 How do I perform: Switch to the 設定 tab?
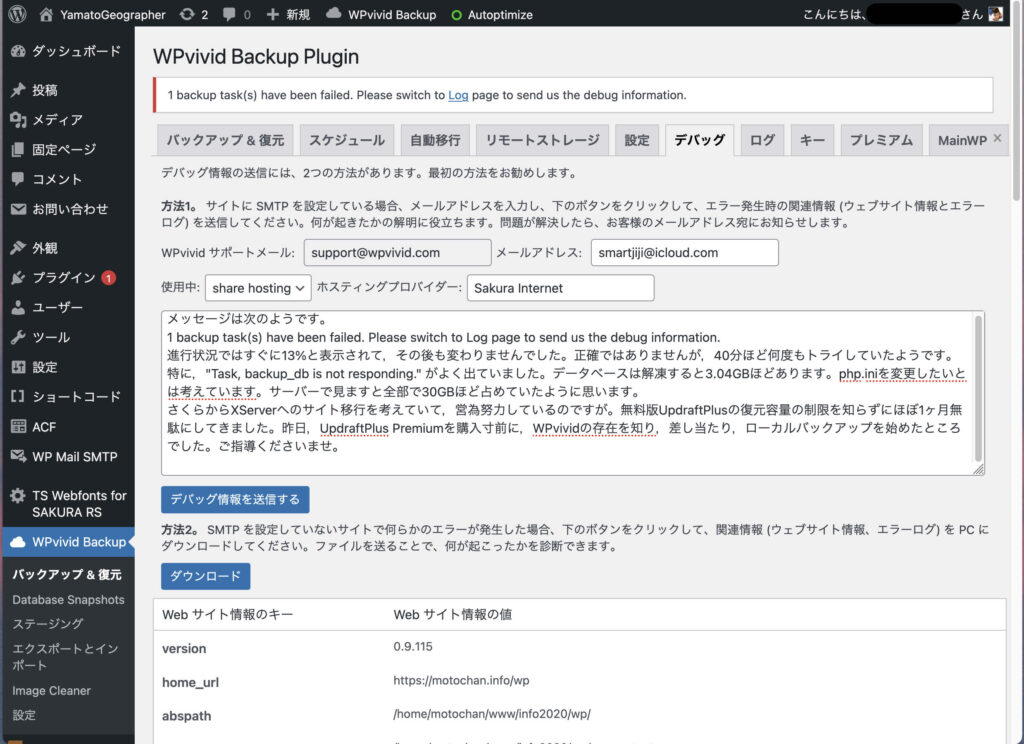pos(637,140)
